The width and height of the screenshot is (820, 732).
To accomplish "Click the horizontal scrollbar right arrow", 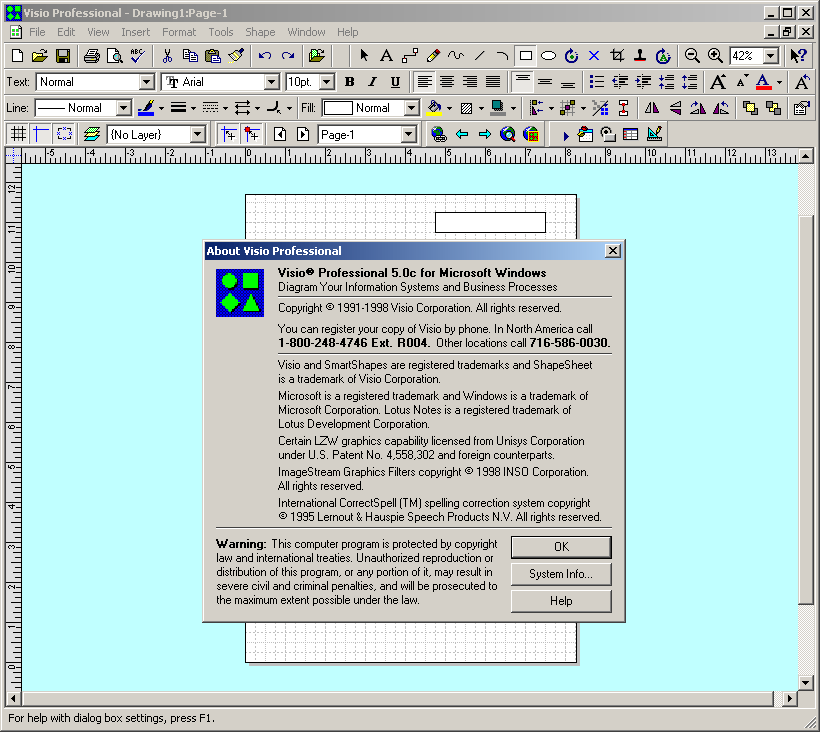I will pos(790,699).
